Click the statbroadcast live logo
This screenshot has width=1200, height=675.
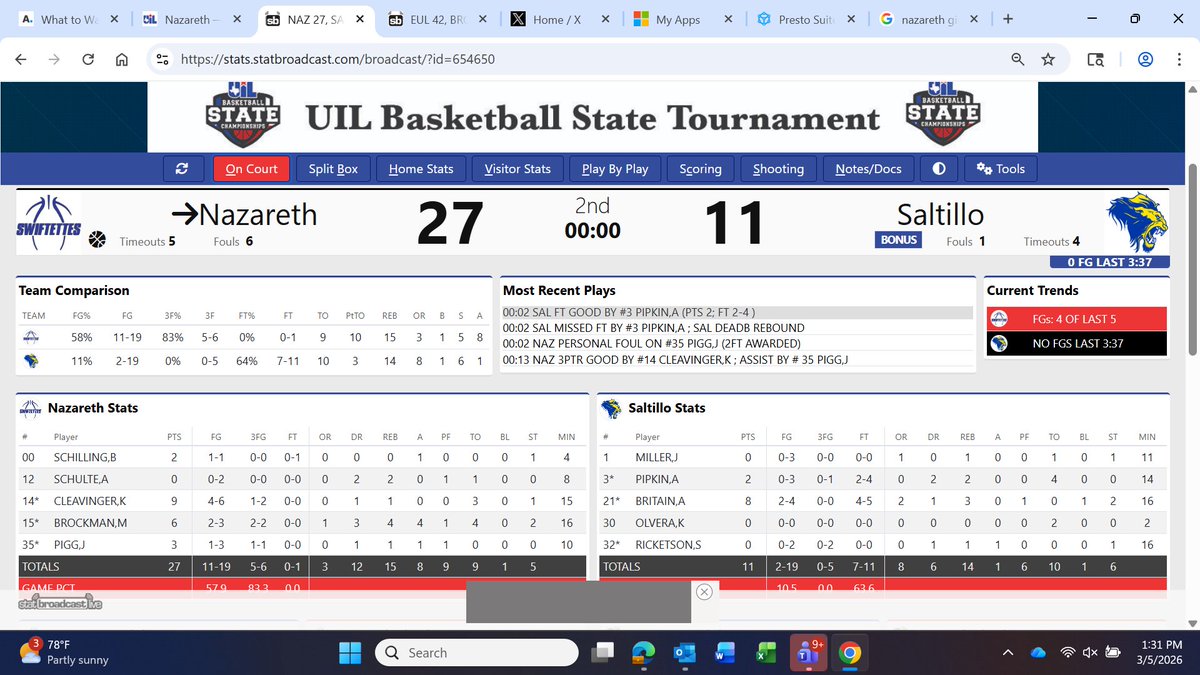(x=61, y=604)
